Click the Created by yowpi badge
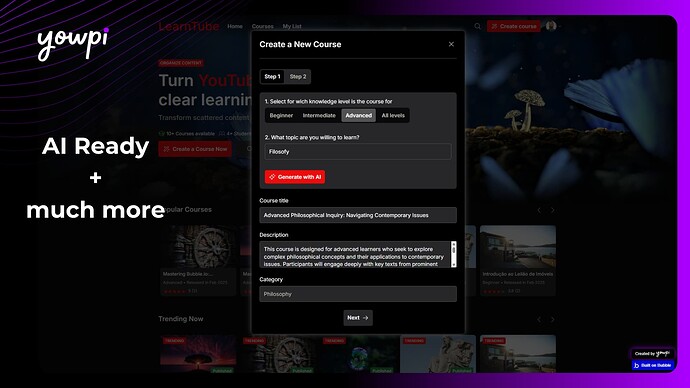The height and width of the screenshot is (388, 690). tap(652, 354)
